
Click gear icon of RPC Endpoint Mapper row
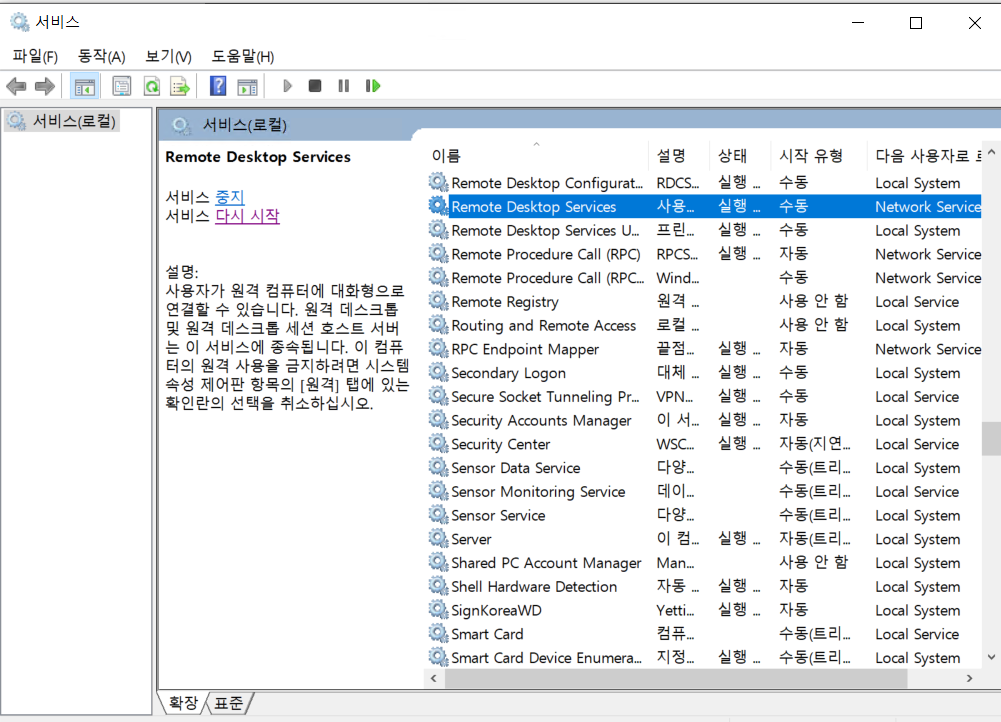coord(438,349)
